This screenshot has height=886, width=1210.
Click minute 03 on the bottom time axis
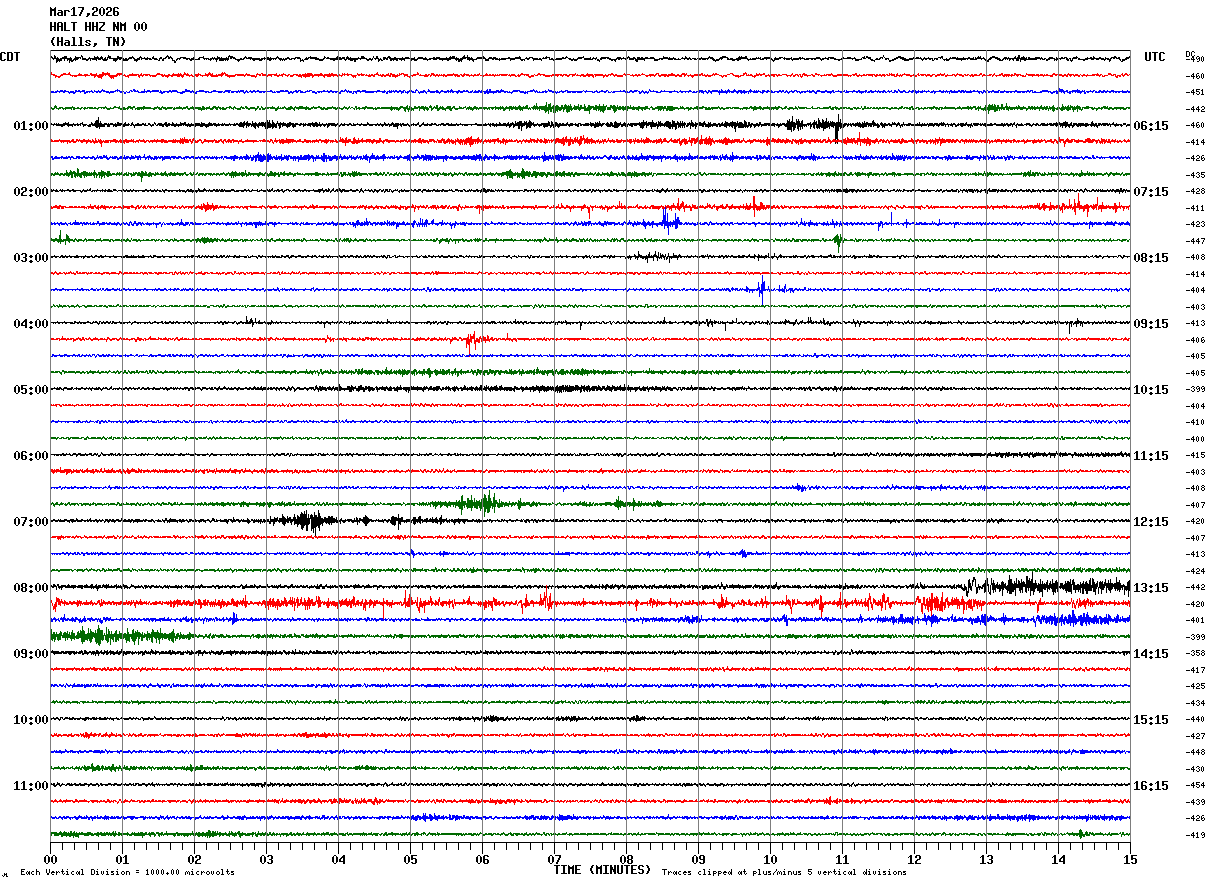[x=266, y=858]
